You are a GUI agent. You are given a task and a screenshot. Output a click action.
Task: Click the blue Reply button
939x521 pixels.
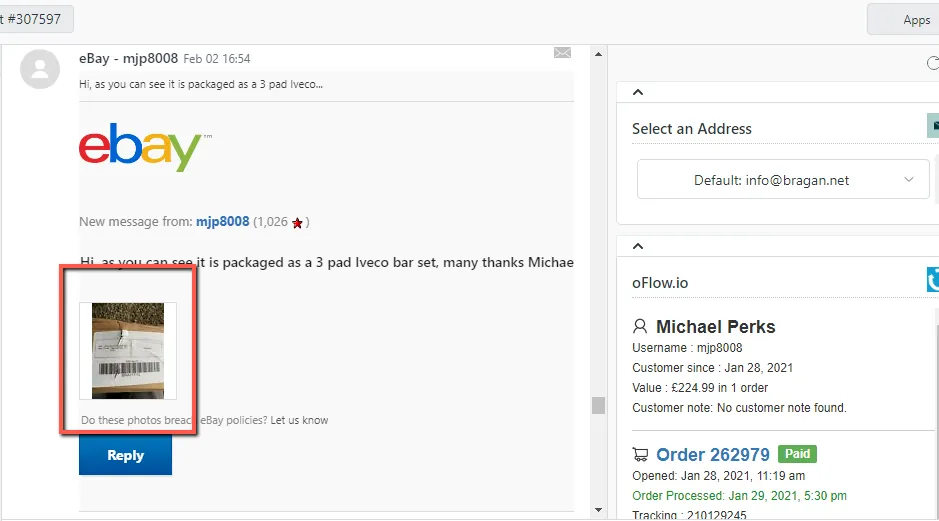(125, 455)
